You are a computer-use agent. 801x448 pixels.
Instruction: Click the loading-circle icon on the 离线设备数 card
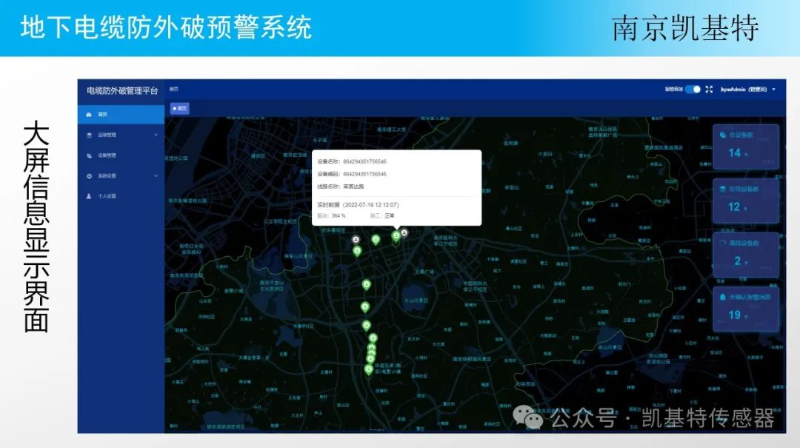point(722,243)
